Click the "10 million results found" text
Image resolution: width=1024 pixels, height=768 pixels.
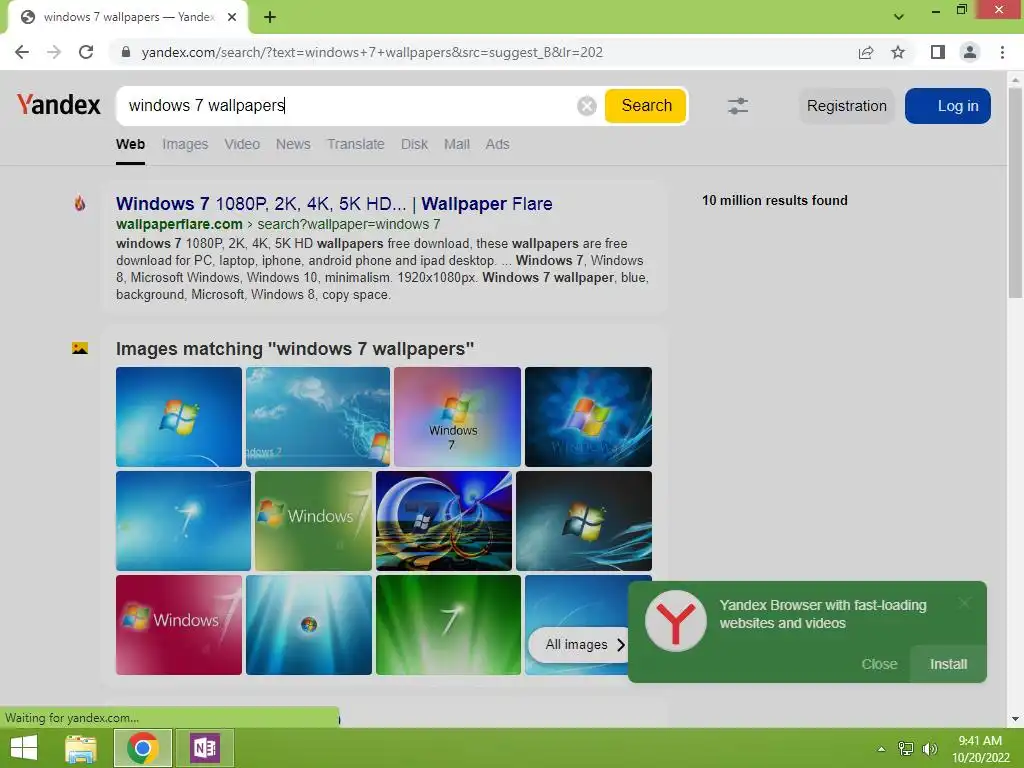tap(775, 200)
